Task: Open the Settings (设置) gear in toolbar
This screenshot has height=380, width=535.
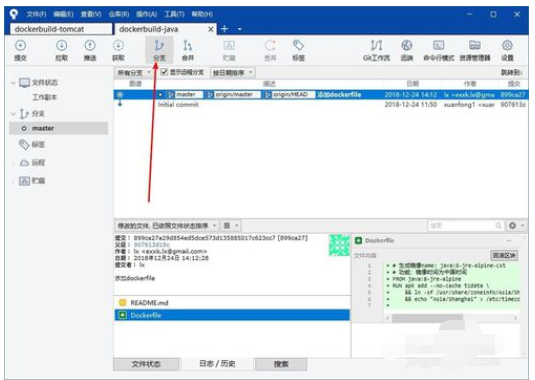Action: (507, 45)
